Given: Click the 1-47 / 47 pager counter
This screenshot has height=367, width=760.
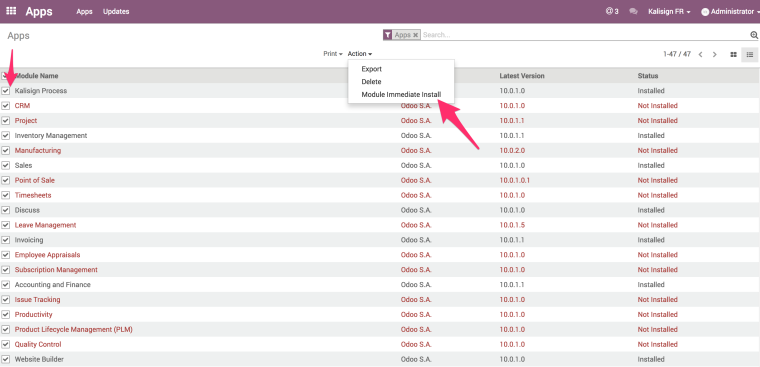Looking at the screenshot, I should pyautogui.click(x=676, y=54).
